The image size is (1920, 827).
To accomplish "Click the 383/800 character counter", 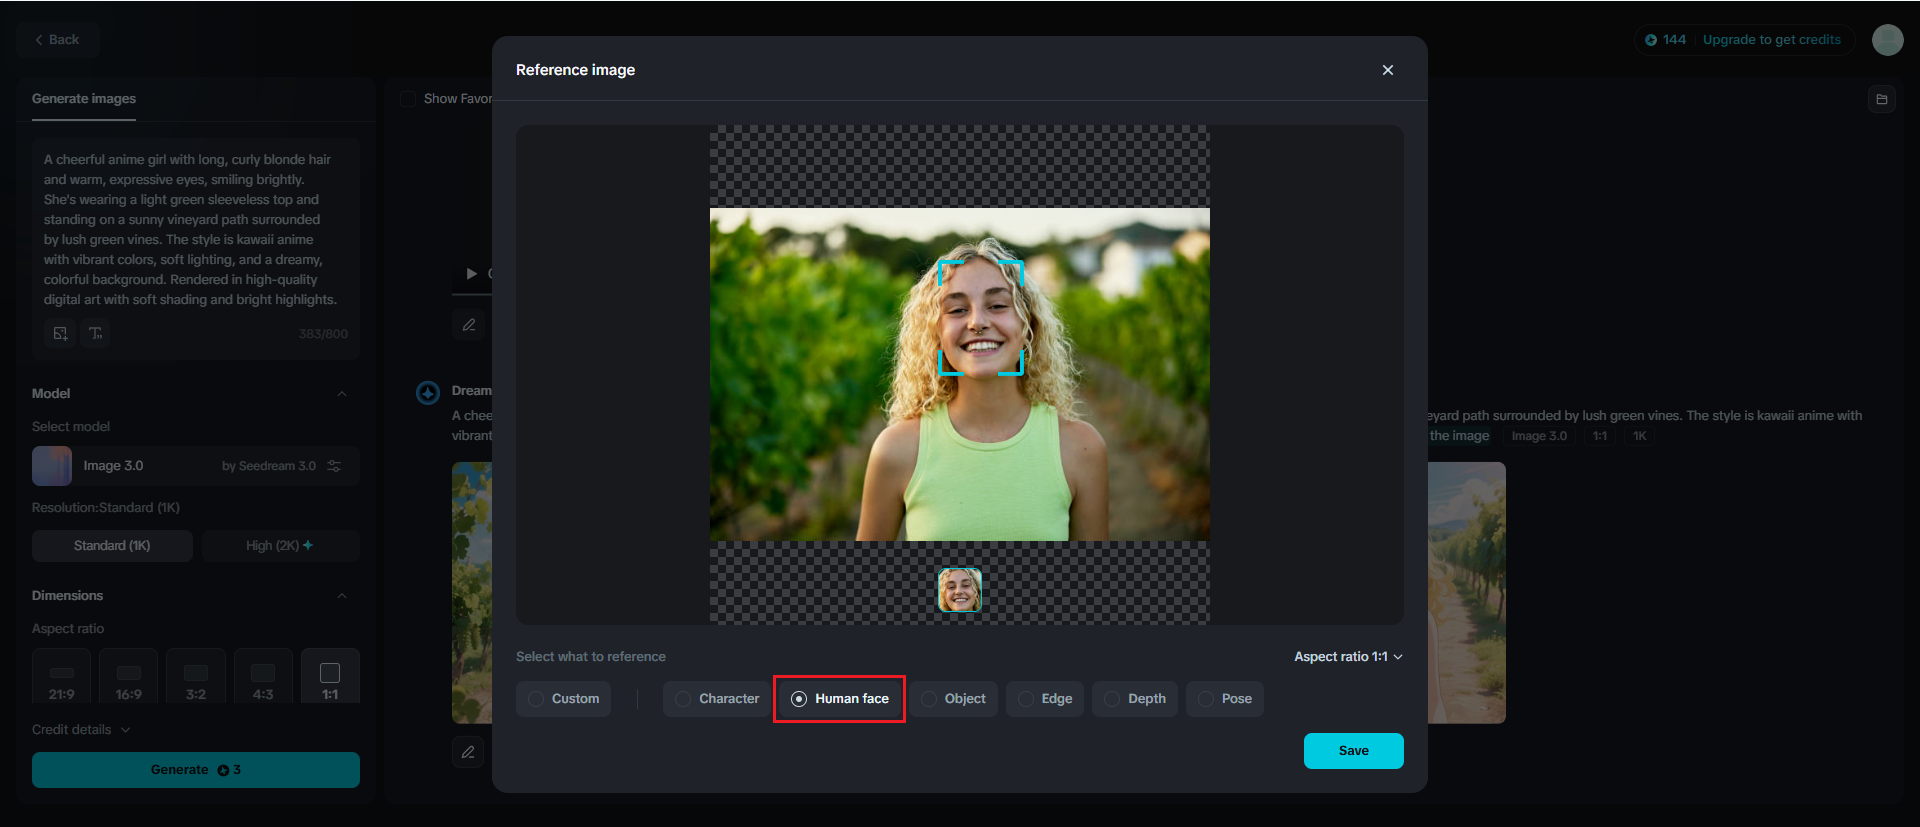I will pos(323,334).
